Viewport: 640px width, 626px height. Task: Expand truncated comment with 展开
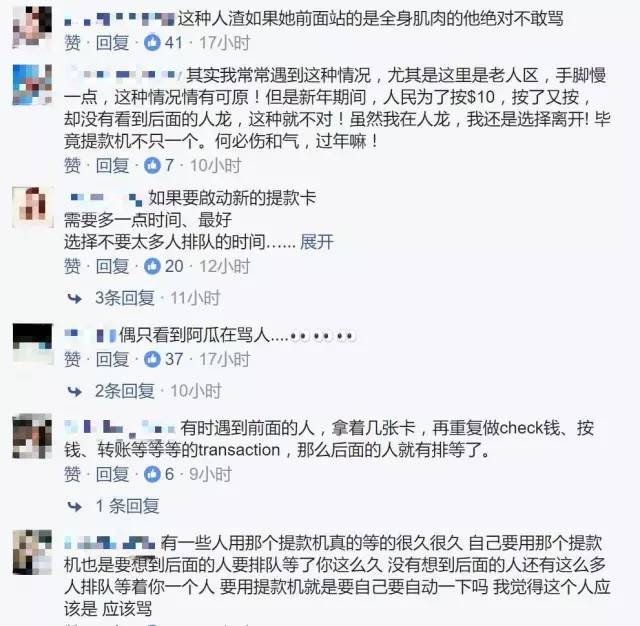coord(317,242)
